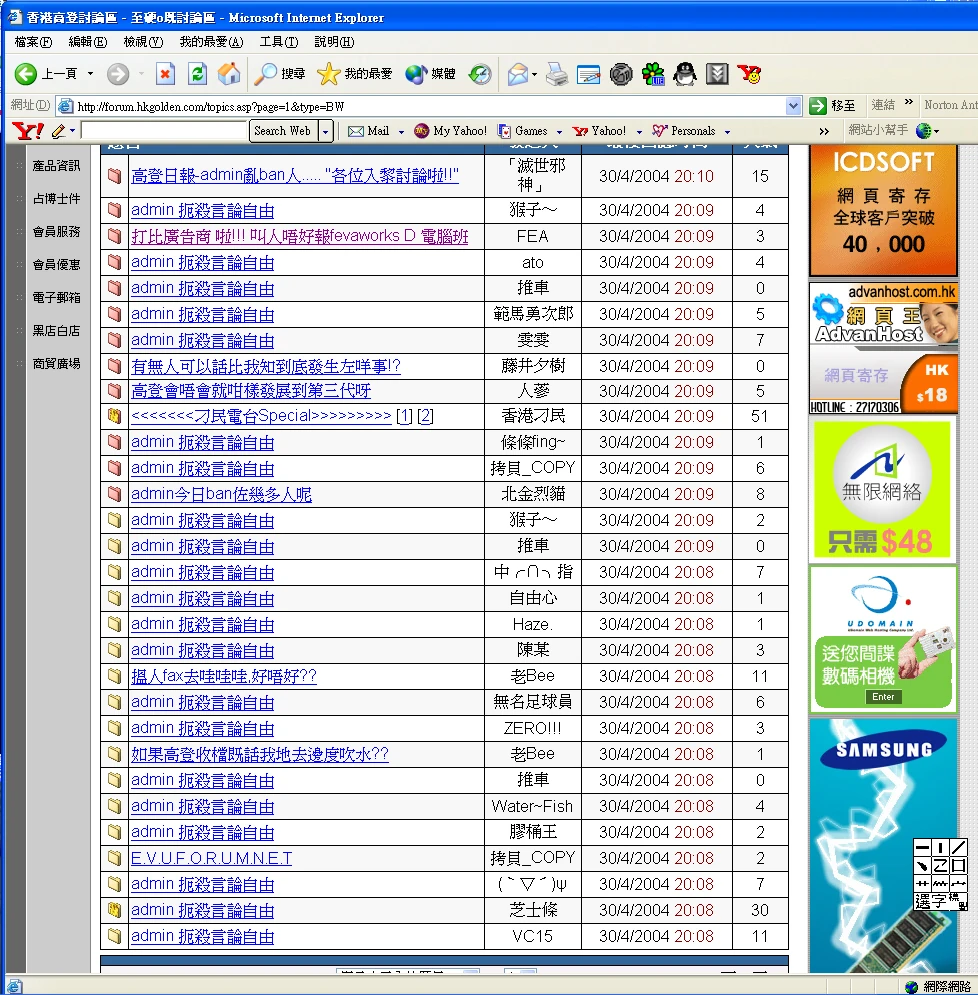Image resolution: width=978 pixels, height=995 pixels.
Task: Expand the 連結 links bar chevron
Action: [909, 102]
